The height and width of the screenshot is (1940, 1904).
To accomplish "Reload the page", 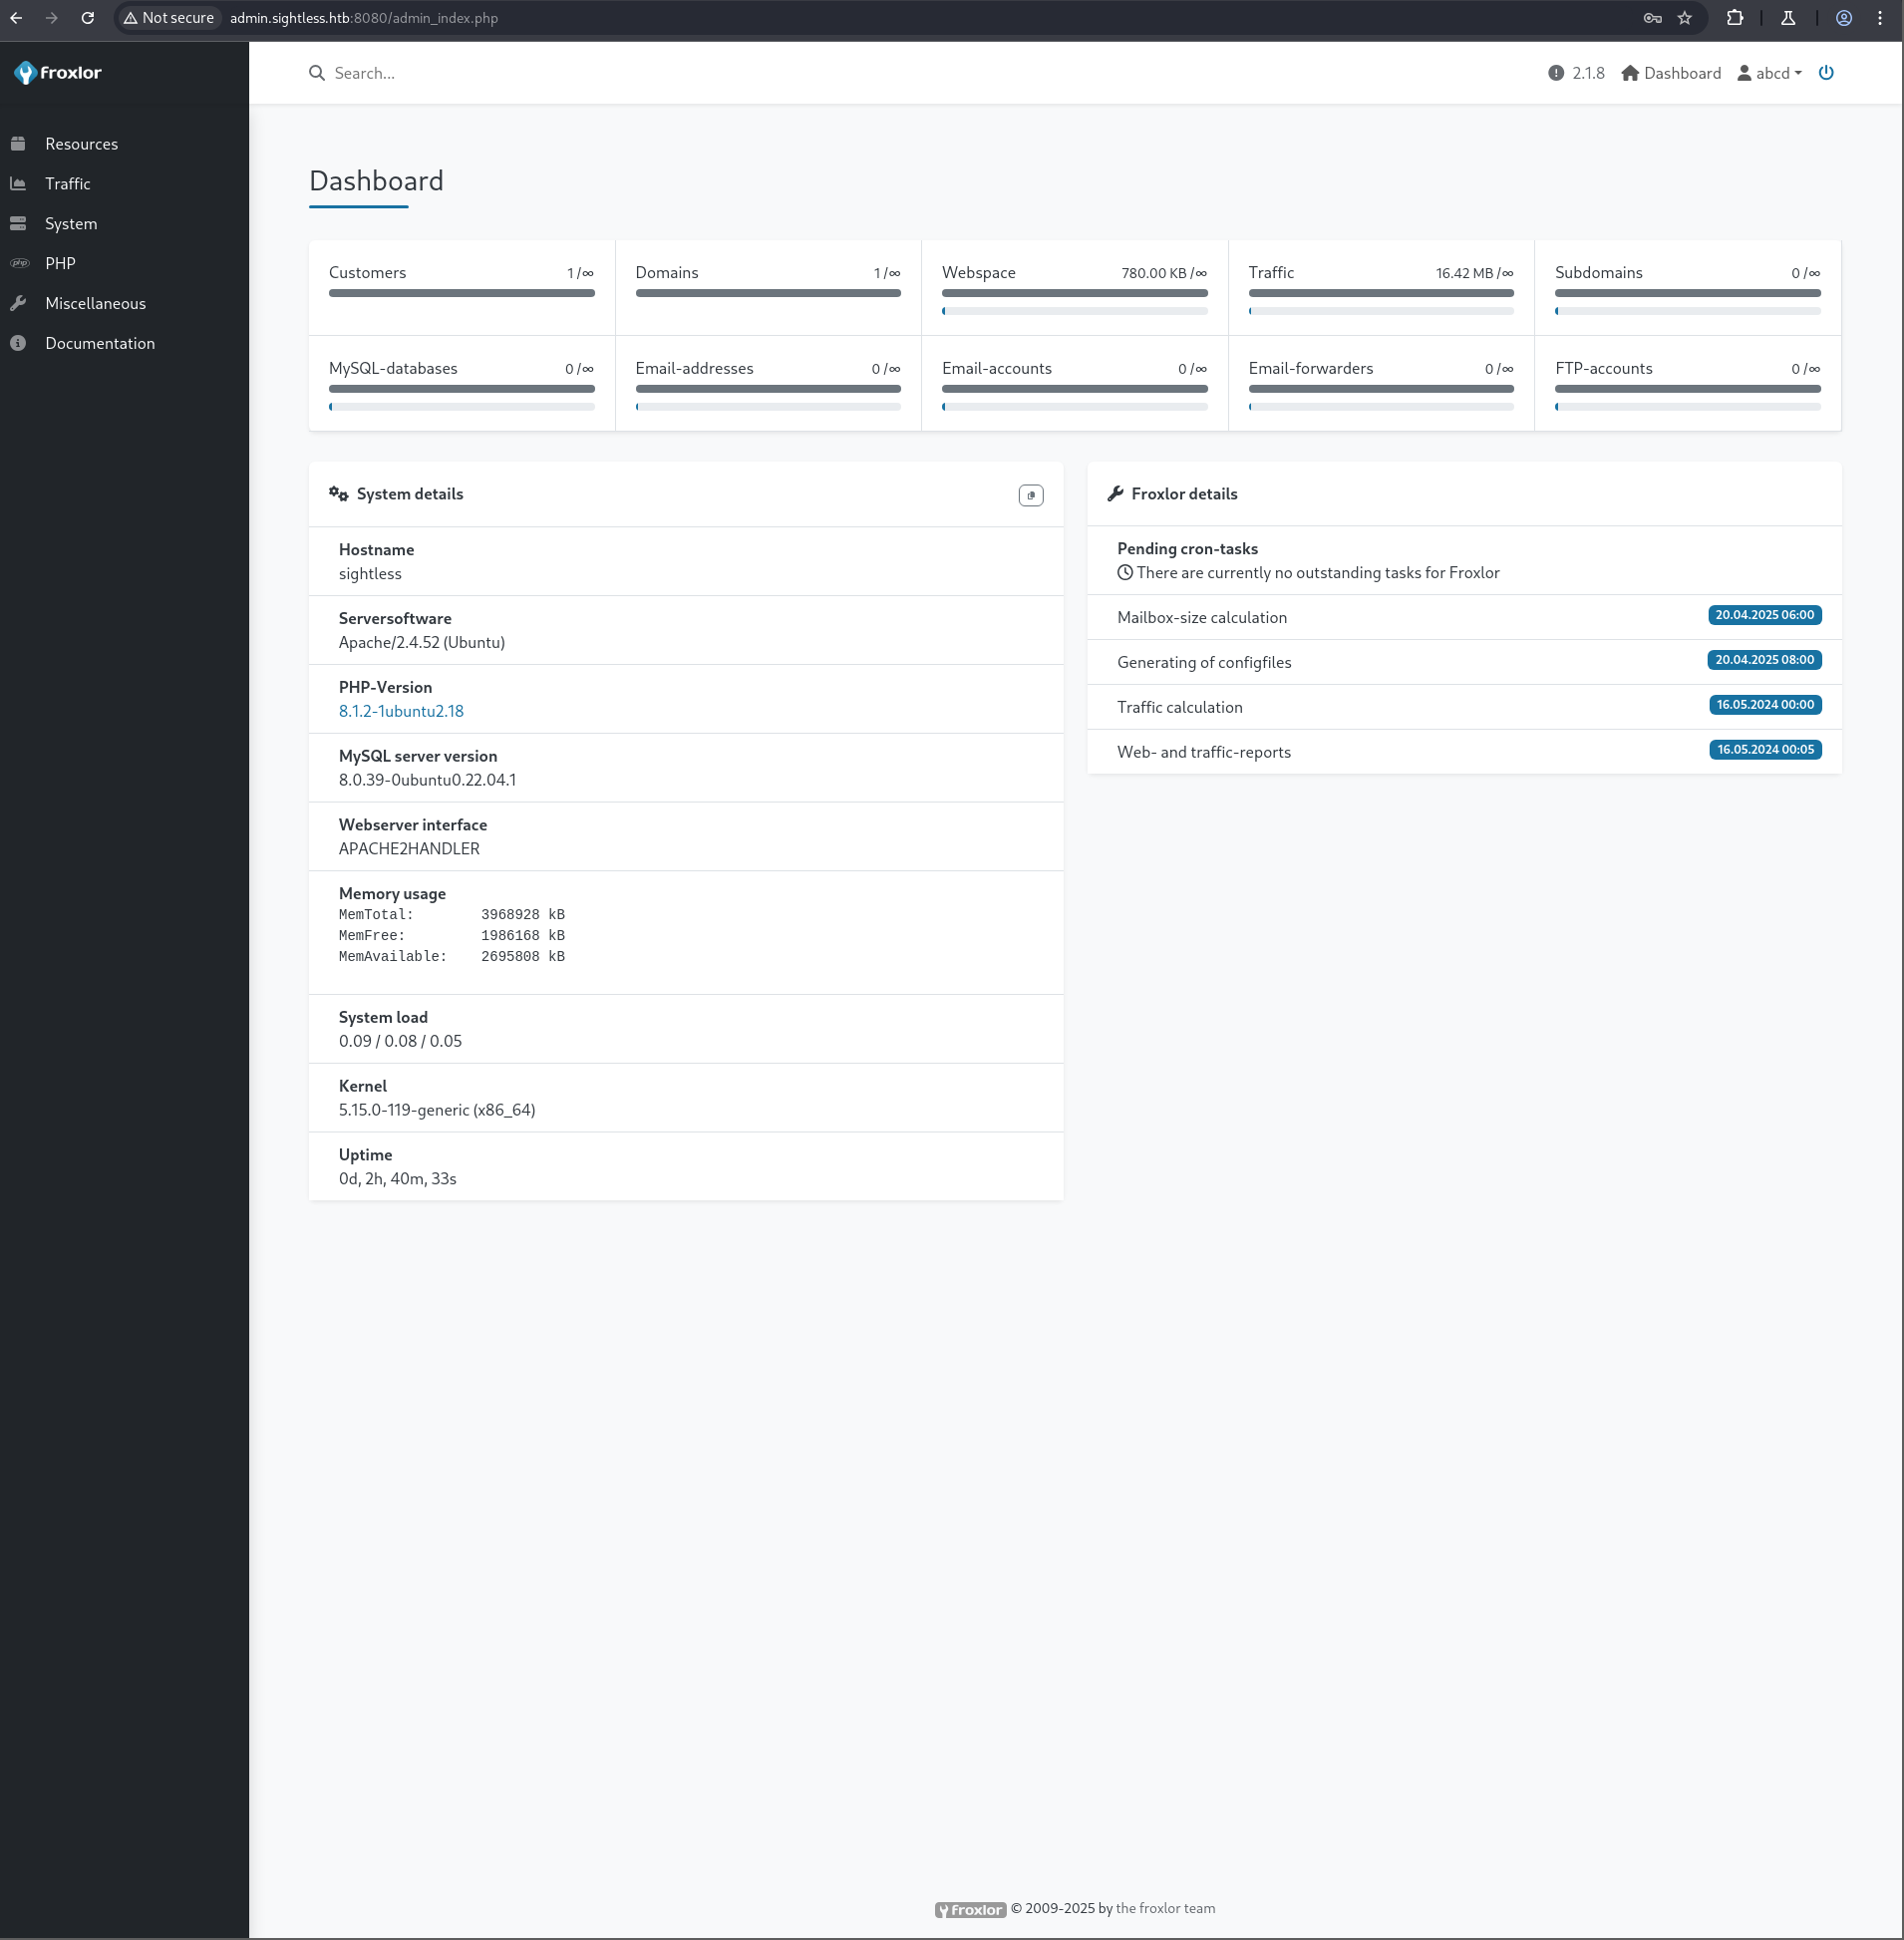I will pos(88,18).
